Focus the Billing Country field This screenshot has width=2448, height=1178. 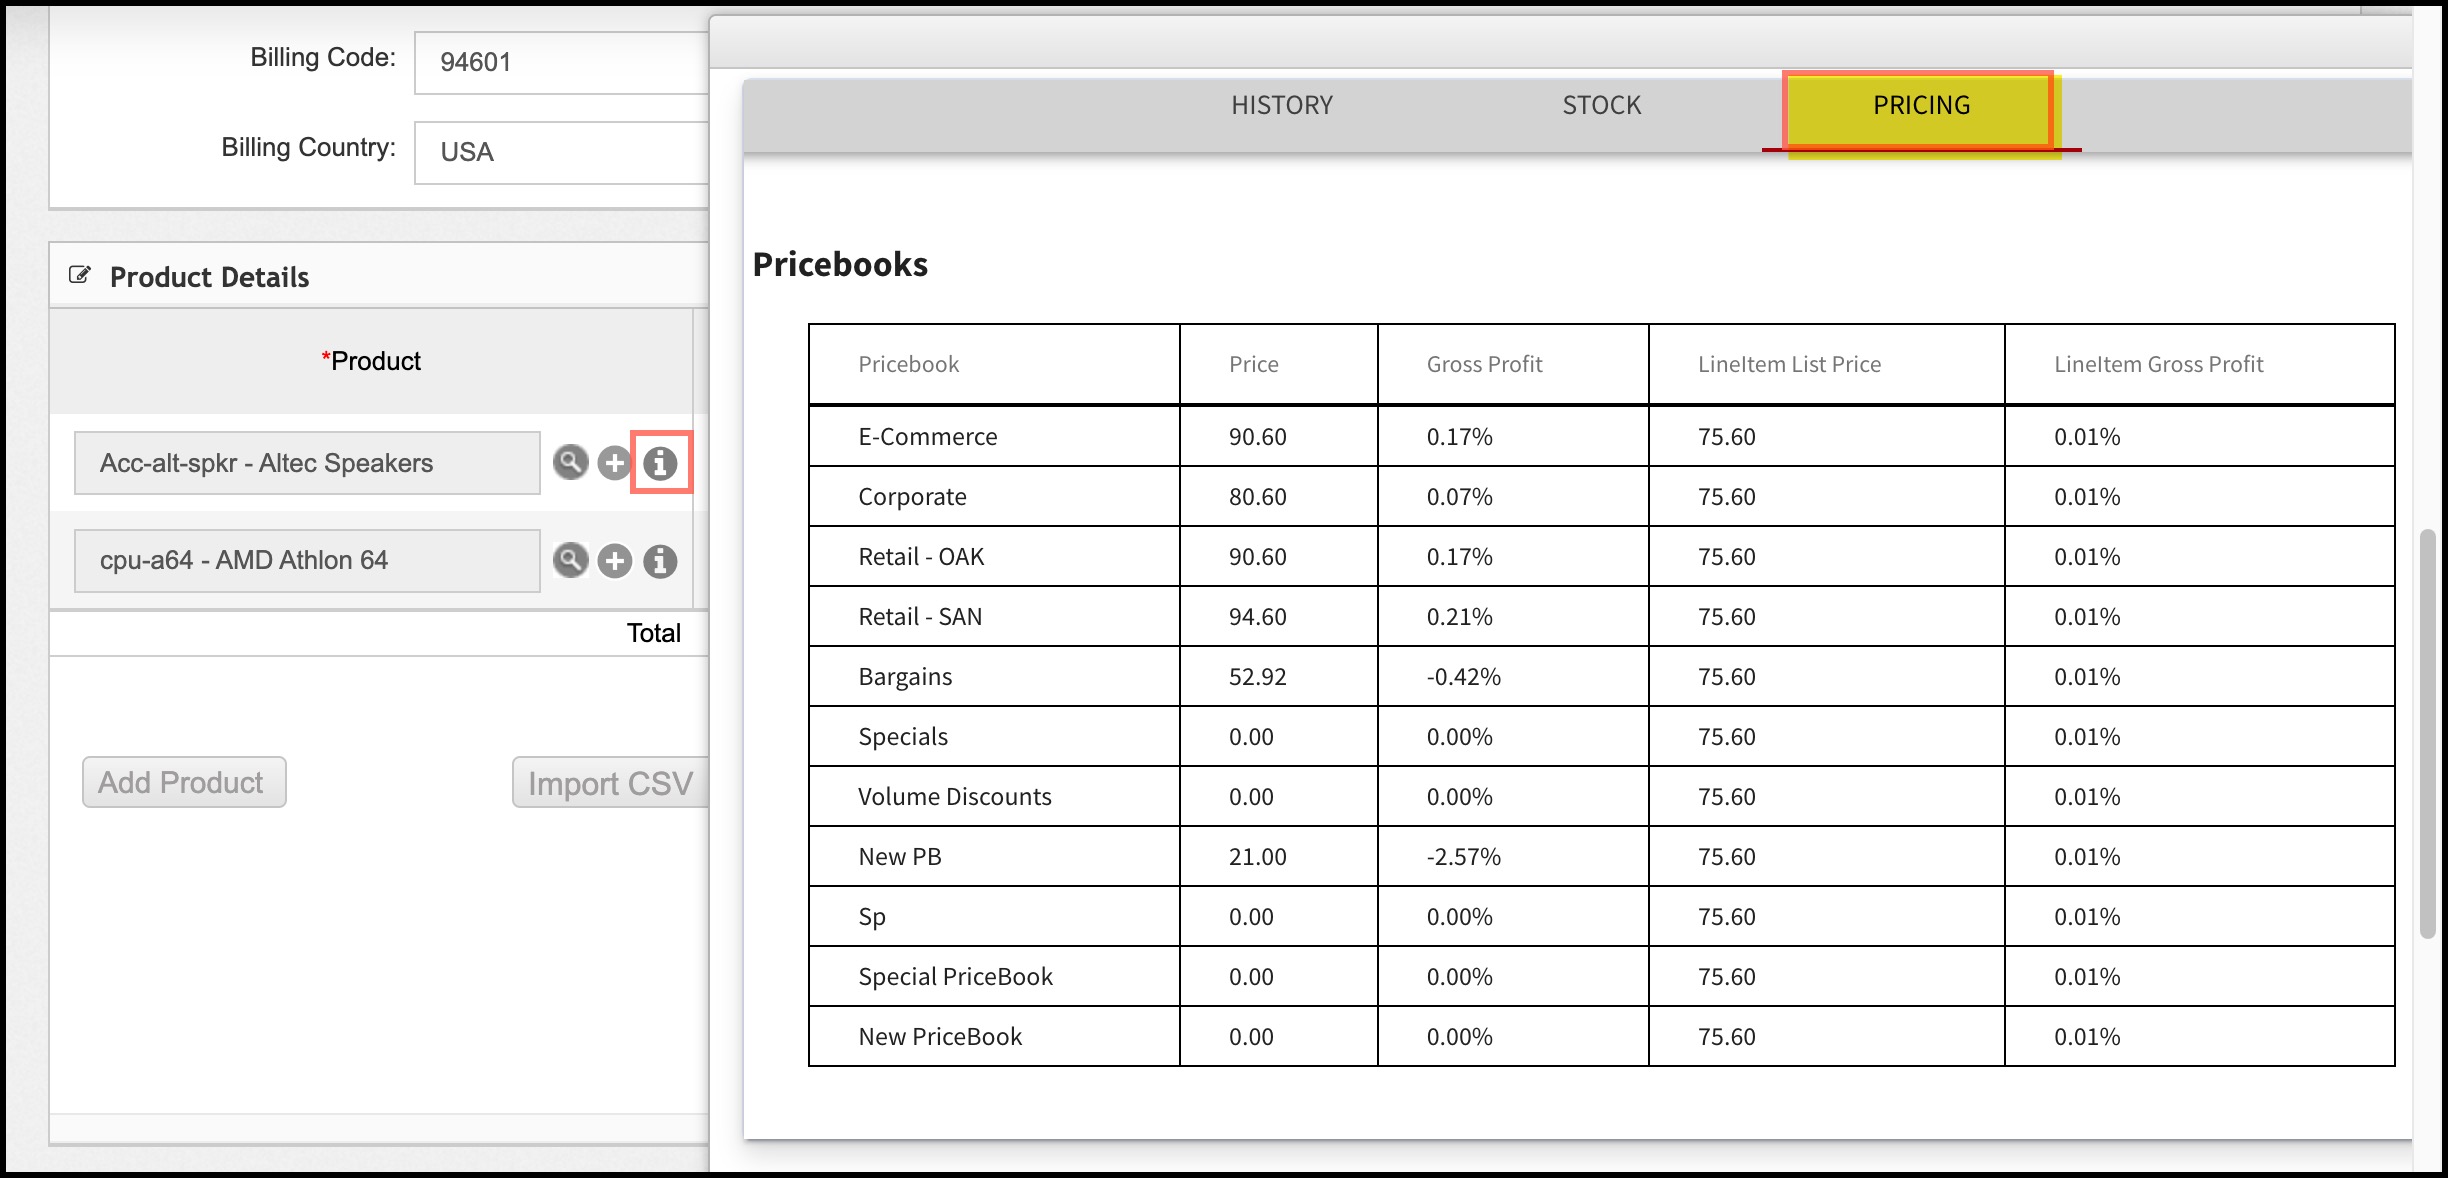(562, 152)
